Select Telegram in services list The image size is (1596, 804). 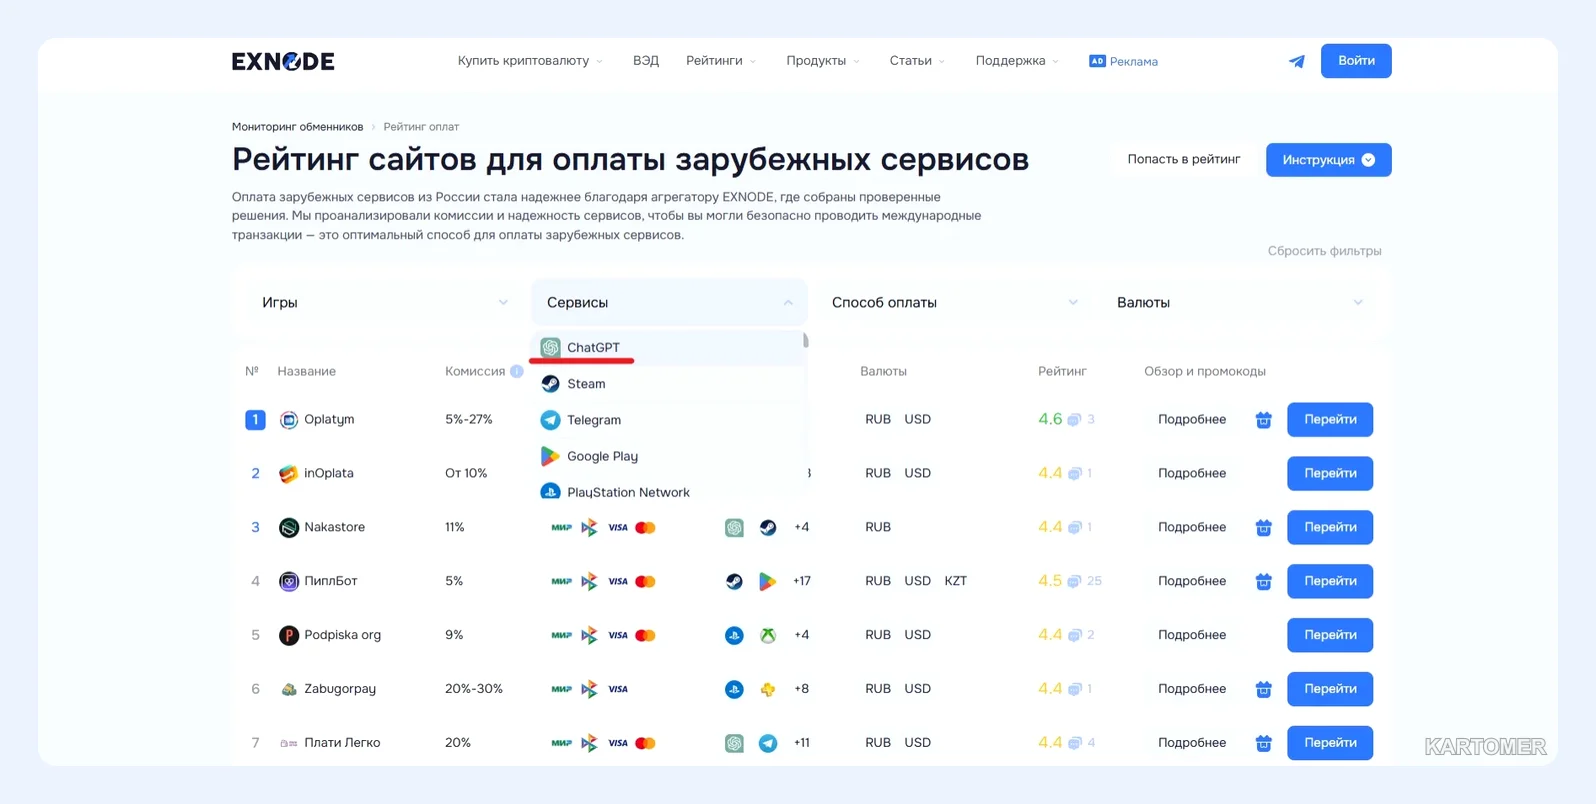point(668,420)
